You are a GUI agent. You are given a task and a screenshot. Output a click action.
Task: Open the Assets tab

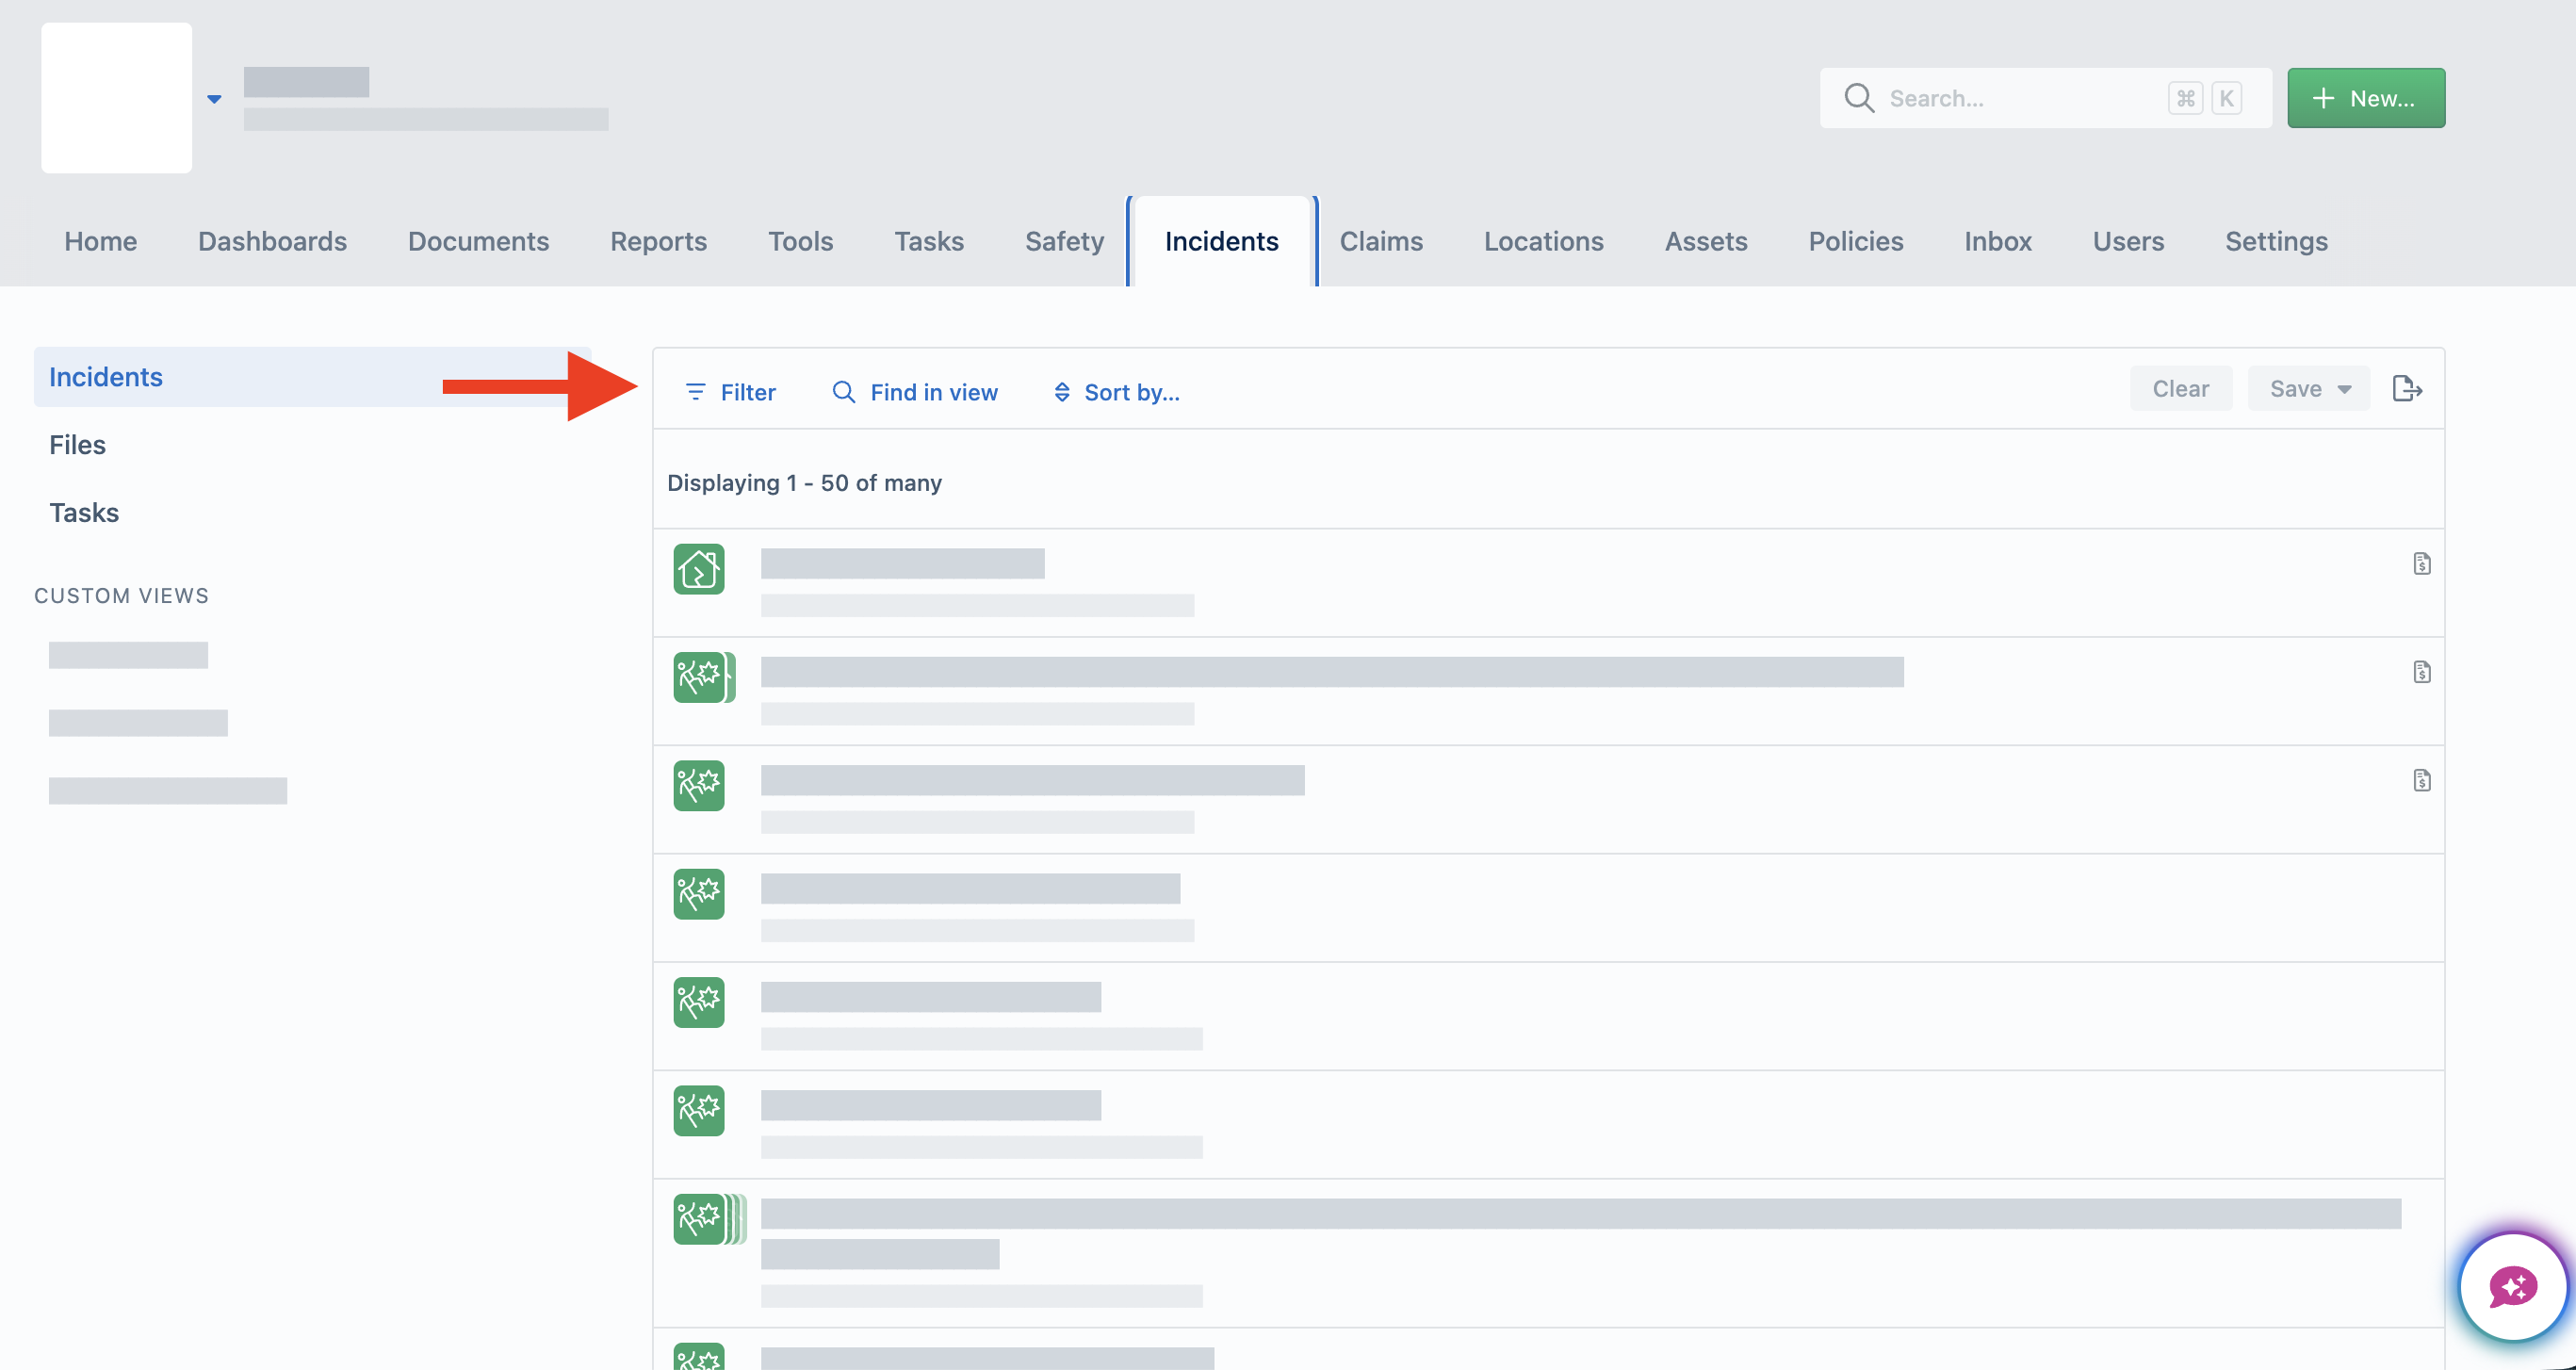pos(1705,241)
